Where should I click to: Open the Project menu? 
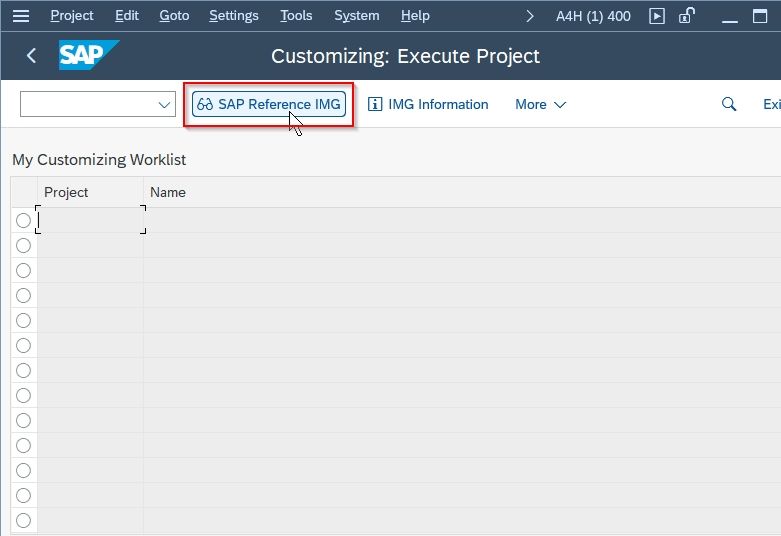[x=72, y=16]
